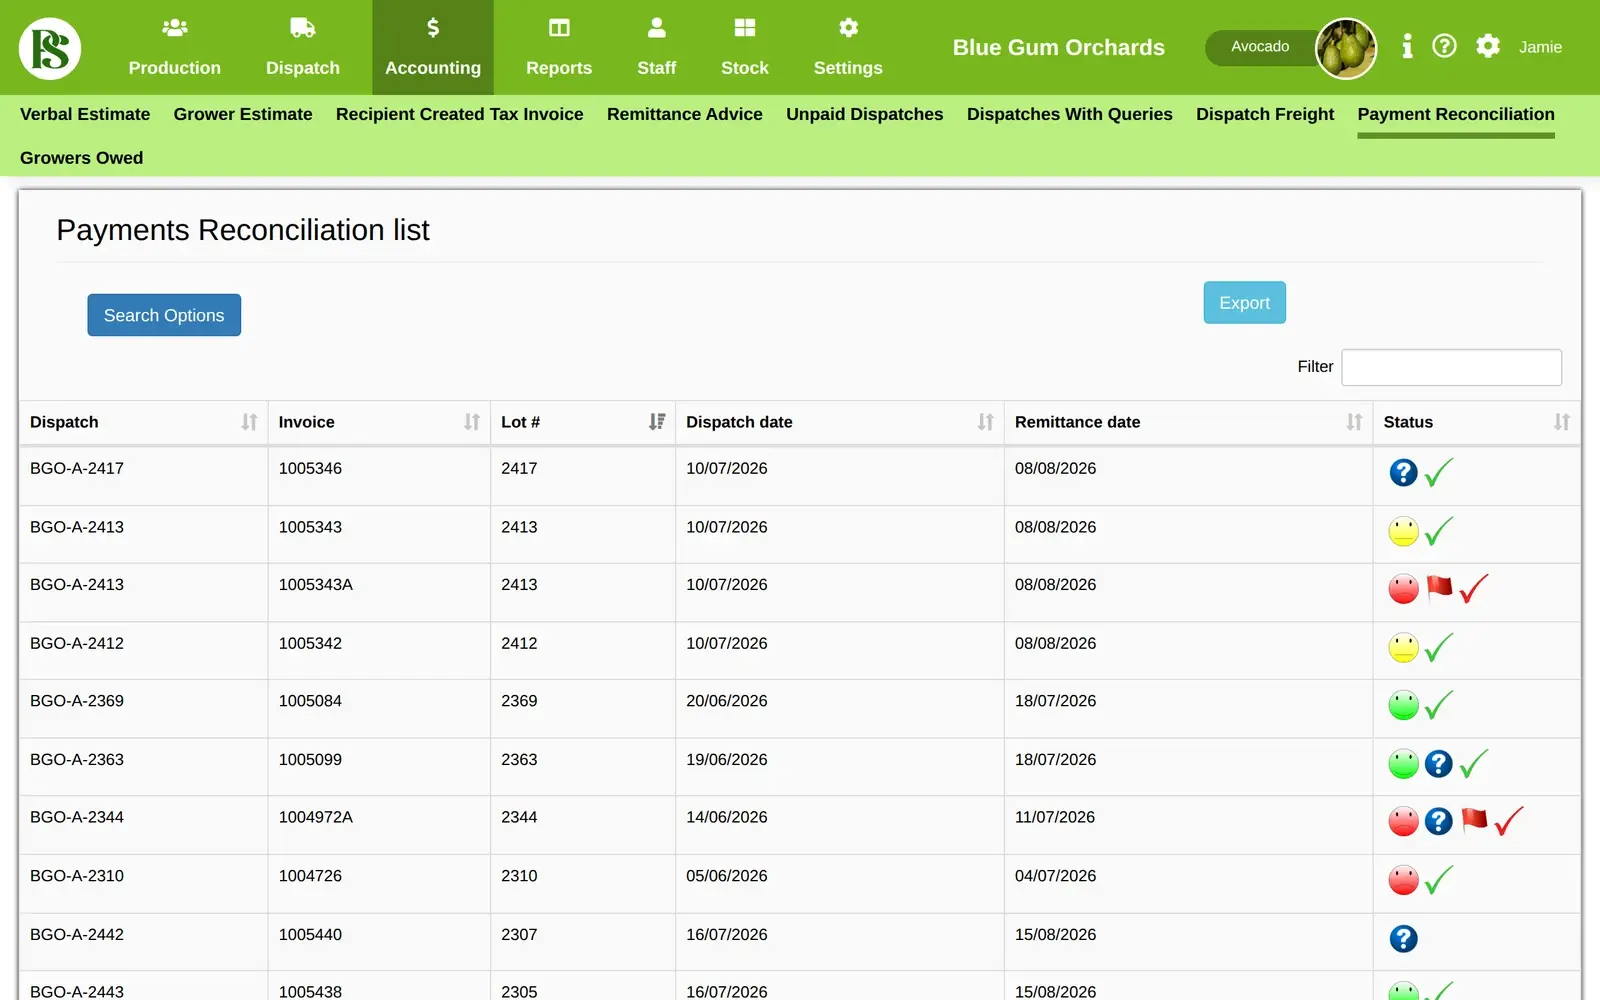
Task: Open the Dispatch menu
Action: 302,47
